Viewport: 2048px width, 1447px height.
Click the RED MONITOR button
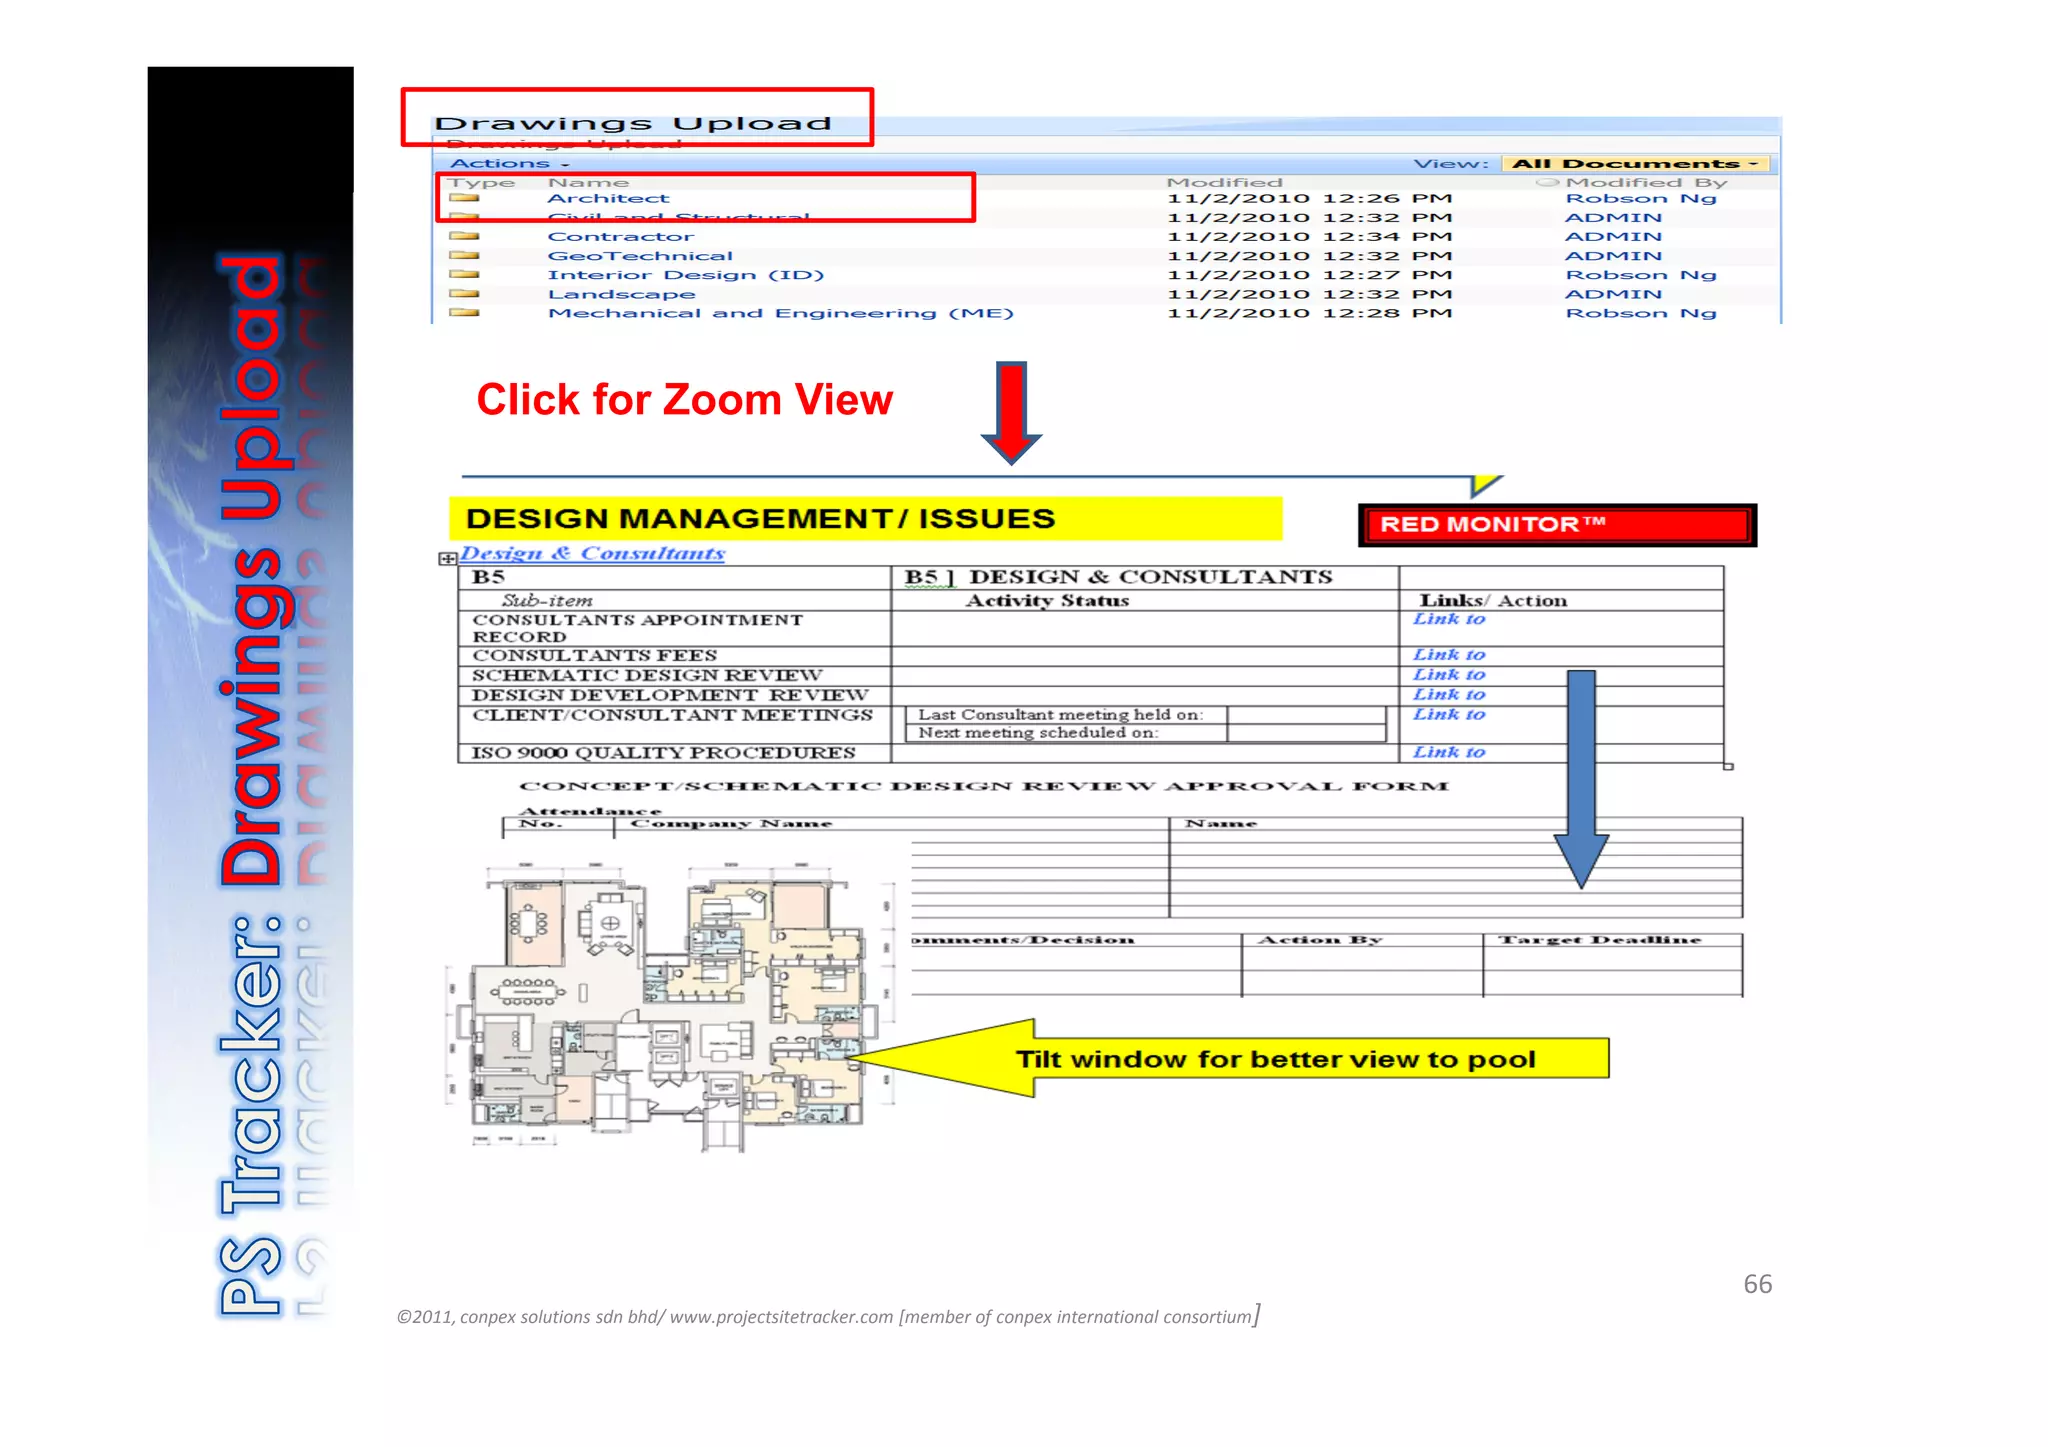1557,525
